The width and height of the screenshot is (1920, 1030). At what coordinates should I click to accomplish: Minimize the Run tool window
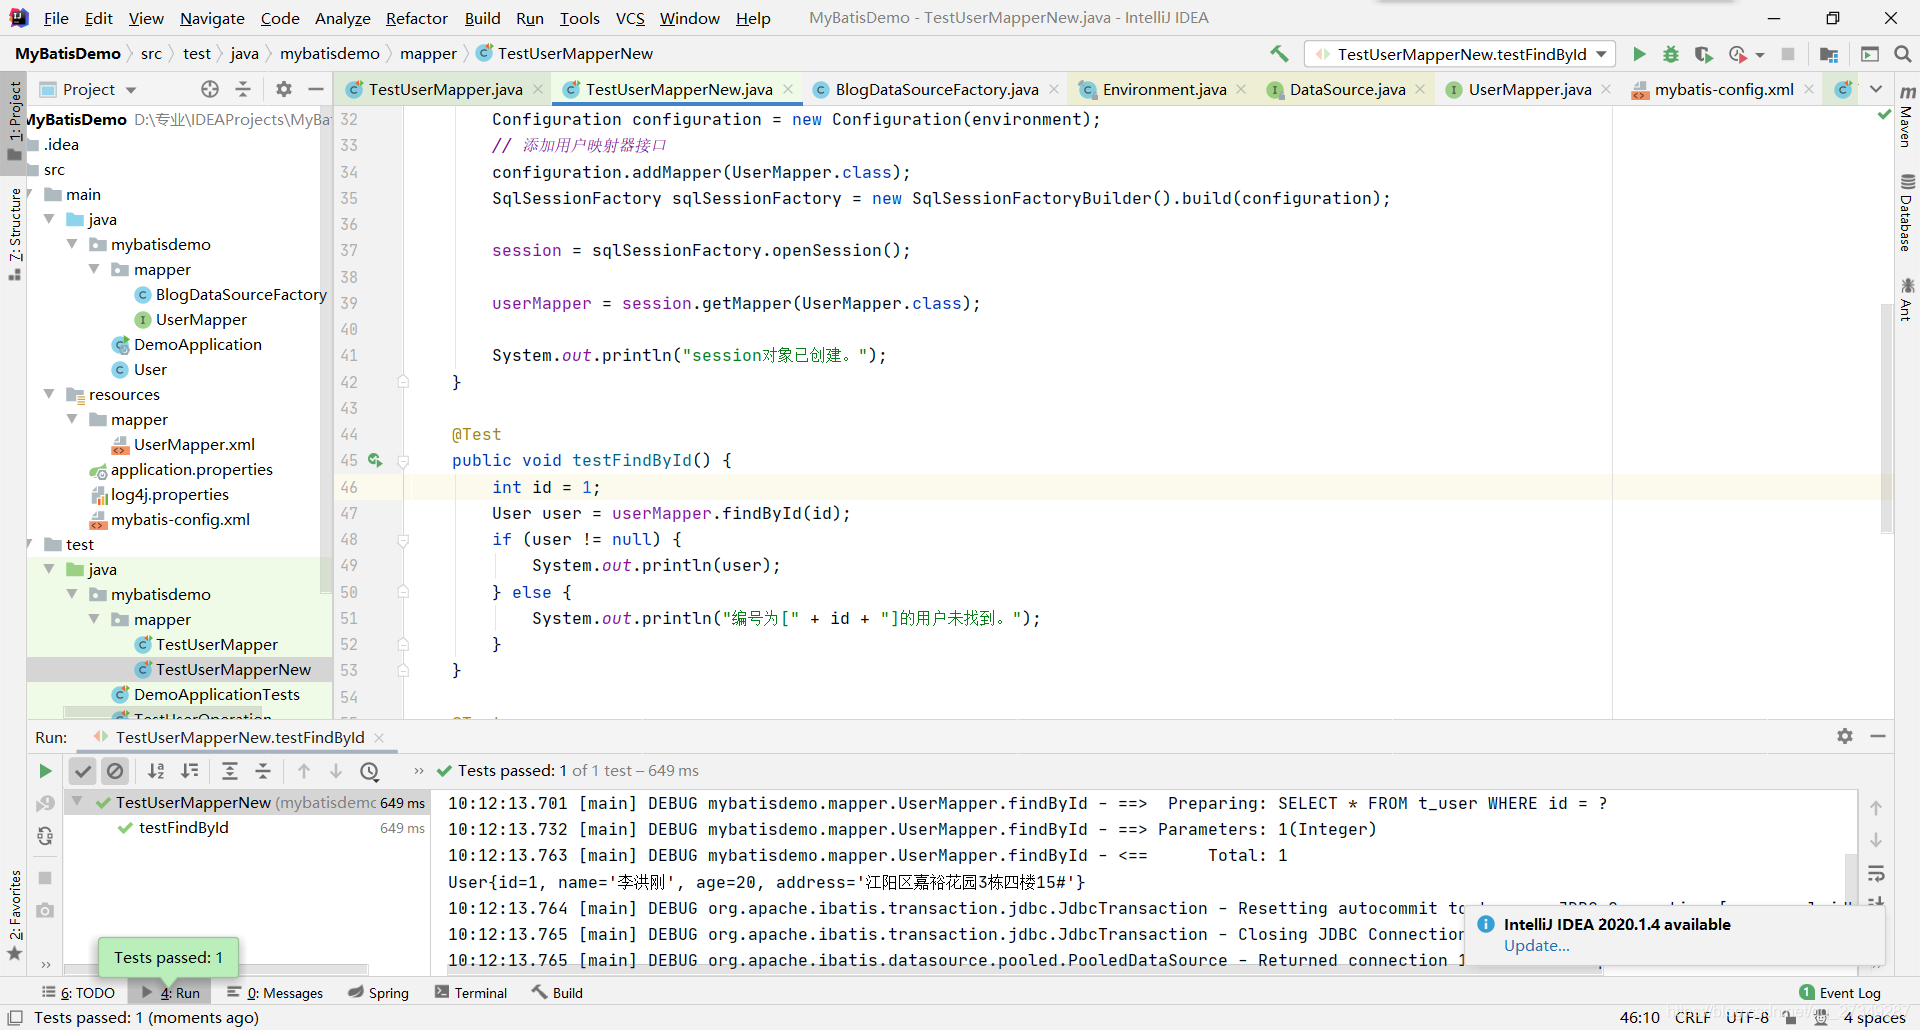click(x=1878, y=736)
